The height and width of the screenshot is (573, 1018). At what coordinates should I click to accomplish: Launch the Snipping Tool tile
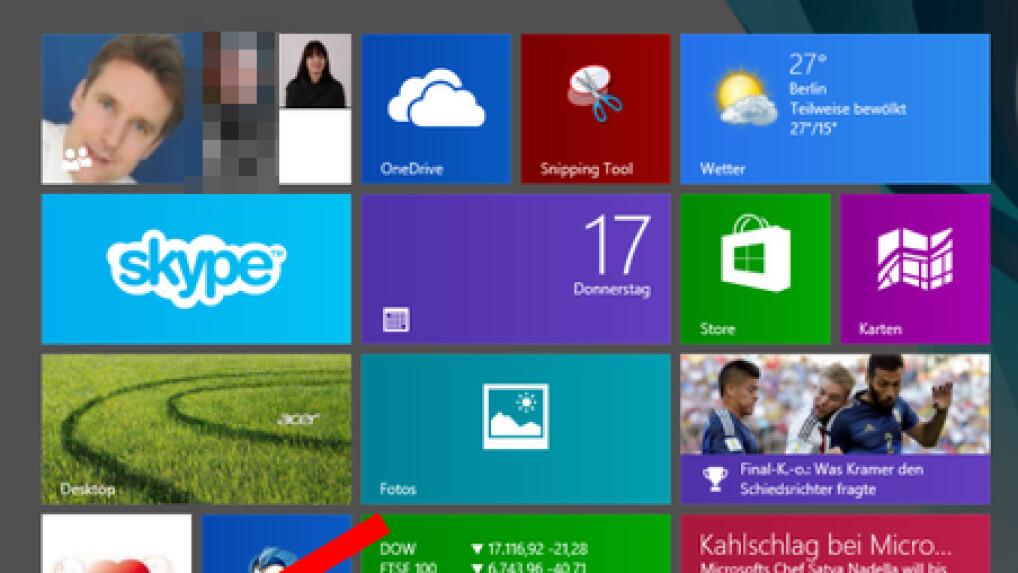click(595, 108)
